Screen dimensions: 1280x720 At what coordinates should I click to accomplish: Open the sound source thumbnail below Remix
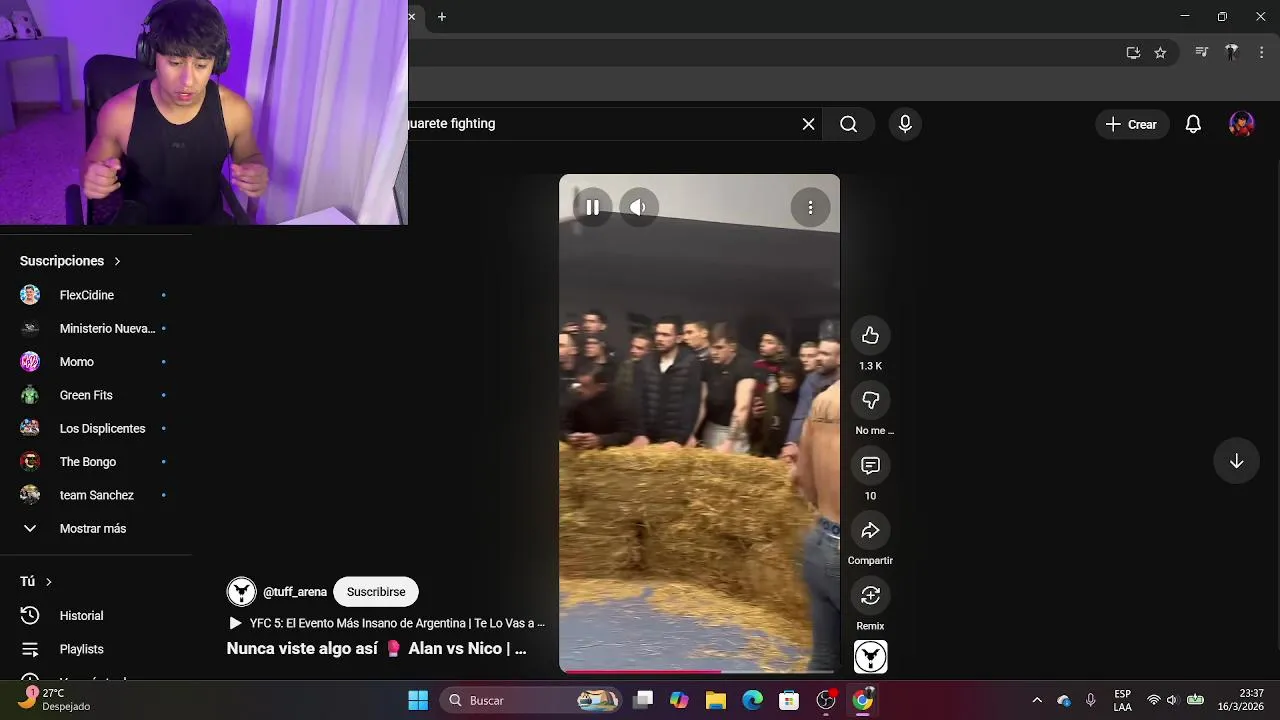[x=870, y=657]
